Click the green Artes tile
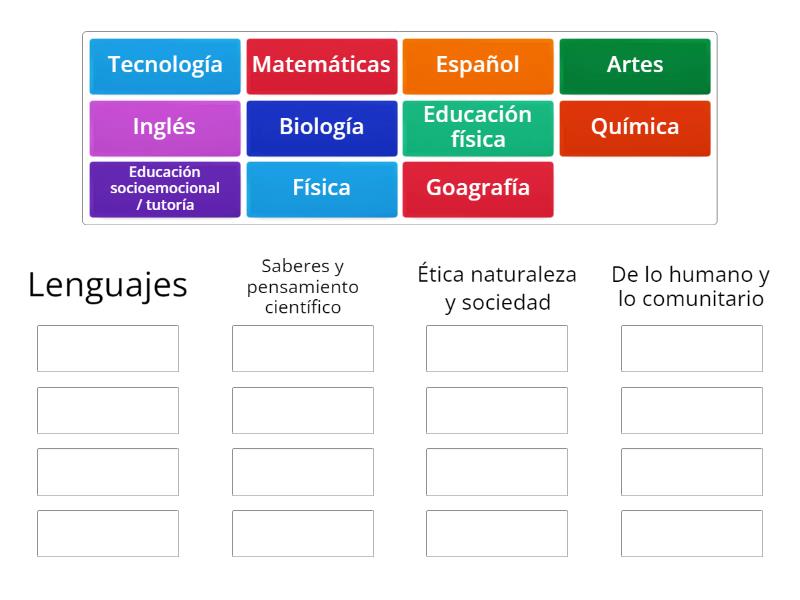800x600 pixels. 635,66
